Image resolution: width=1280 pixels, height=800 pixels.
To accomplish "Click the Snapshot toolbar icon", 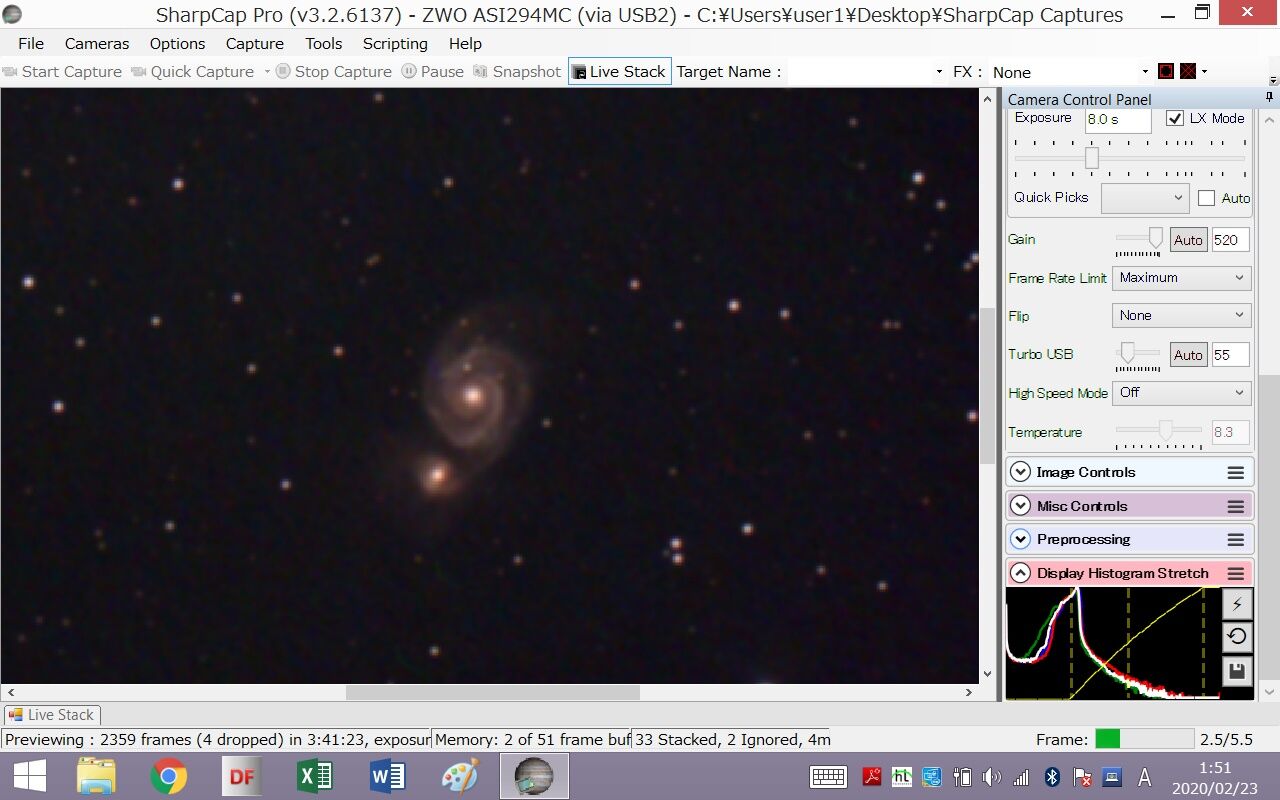I will click(x=518, y=71).
